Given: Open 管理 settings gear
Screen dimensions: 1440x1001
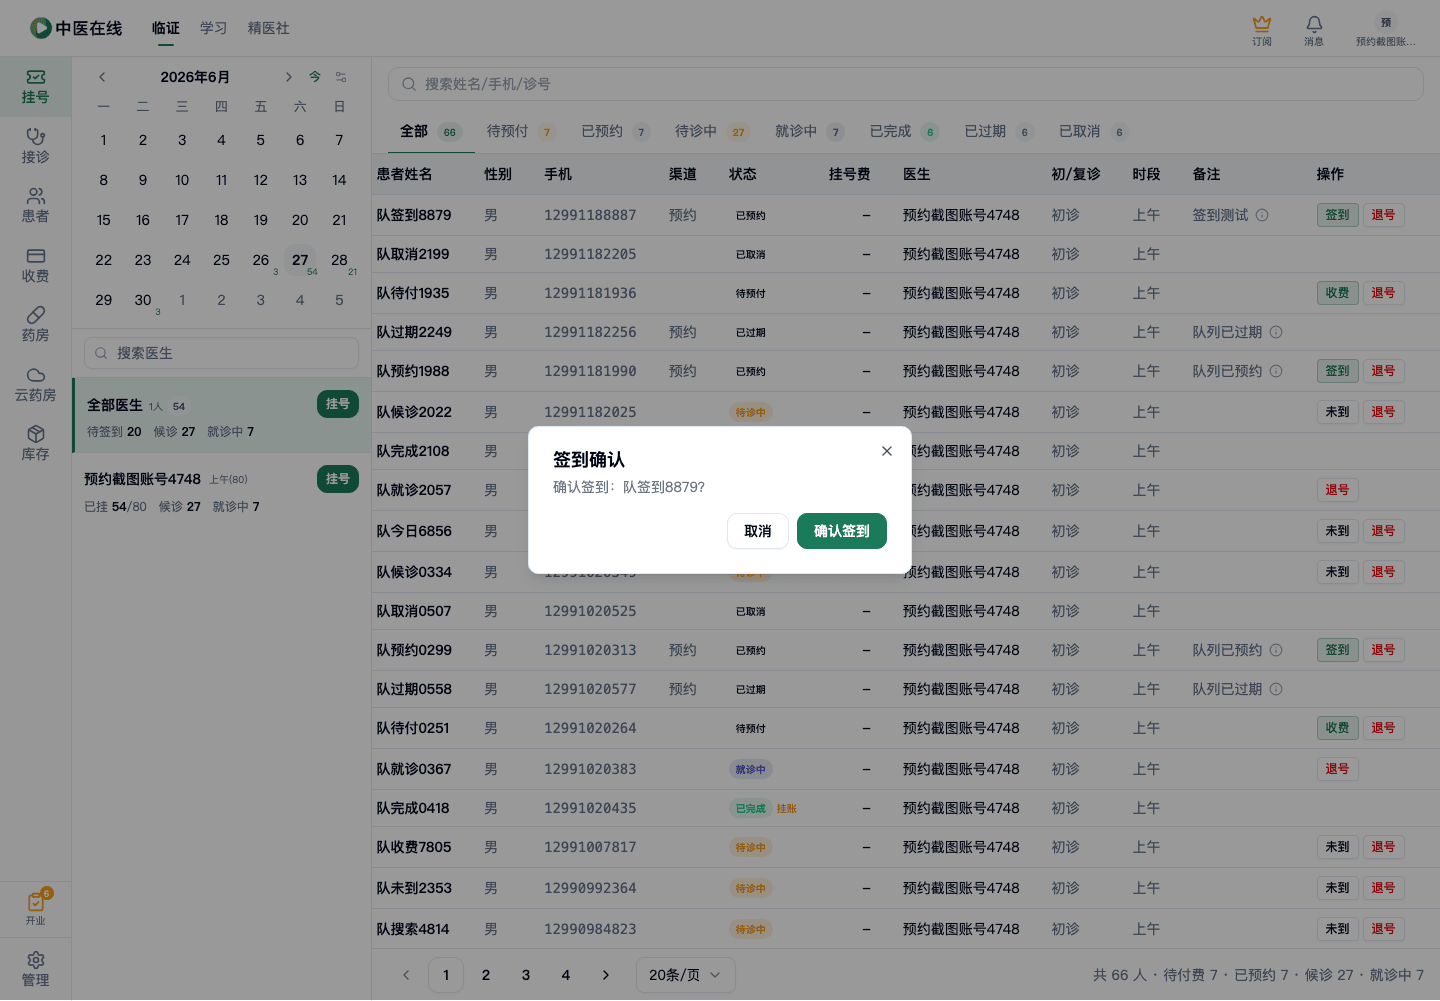Looking at the screenshot, I should click(35, 969).
